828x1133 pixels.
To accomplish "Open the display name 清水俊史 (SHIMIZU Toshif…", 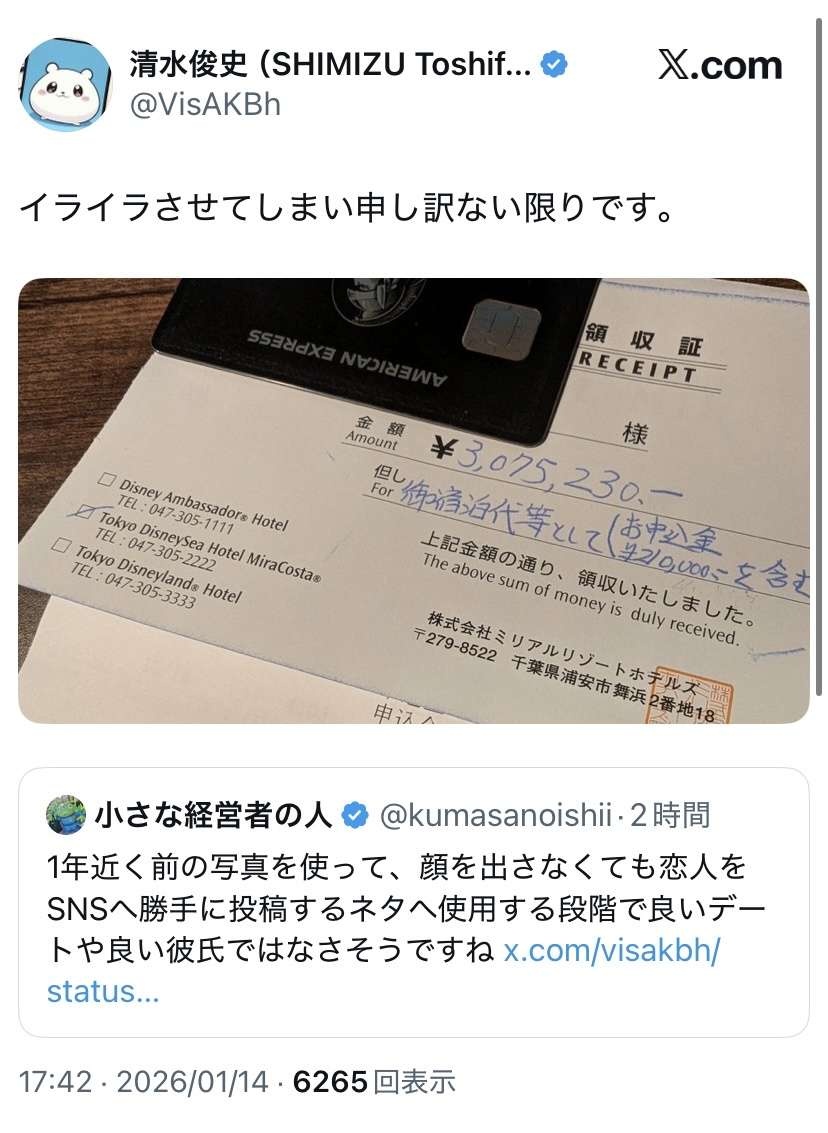I will (329, 64).
